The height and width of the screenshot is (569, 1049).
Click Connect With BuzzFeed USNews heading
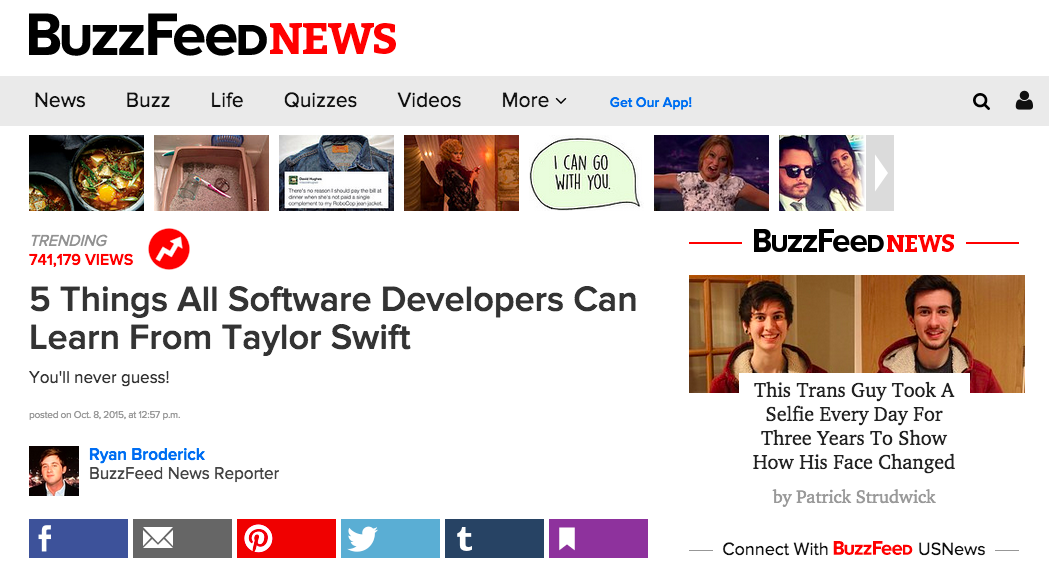click(854, 549)
